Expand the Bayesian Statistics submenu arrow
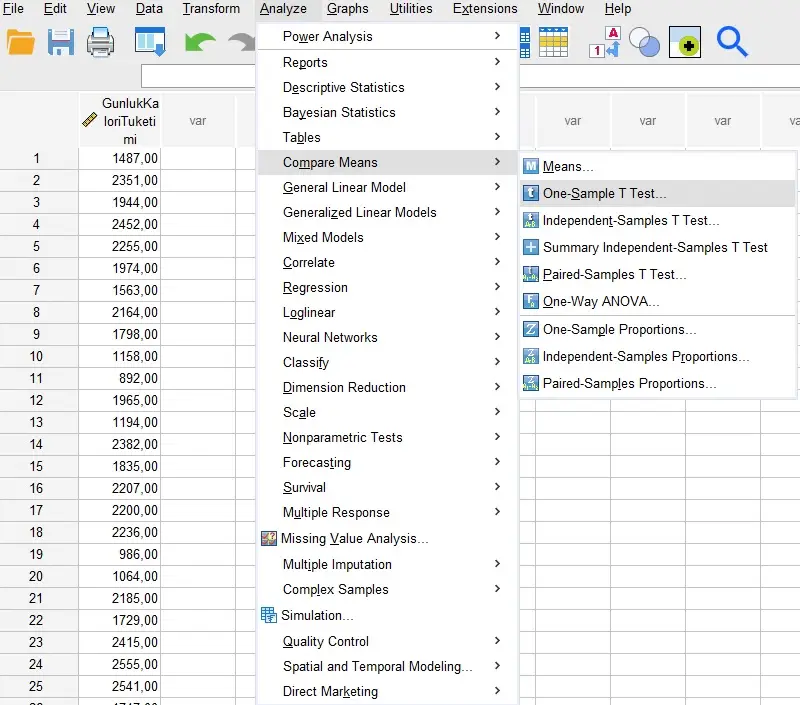This screenshot has height=705, width=800. [x=497, y=111]
